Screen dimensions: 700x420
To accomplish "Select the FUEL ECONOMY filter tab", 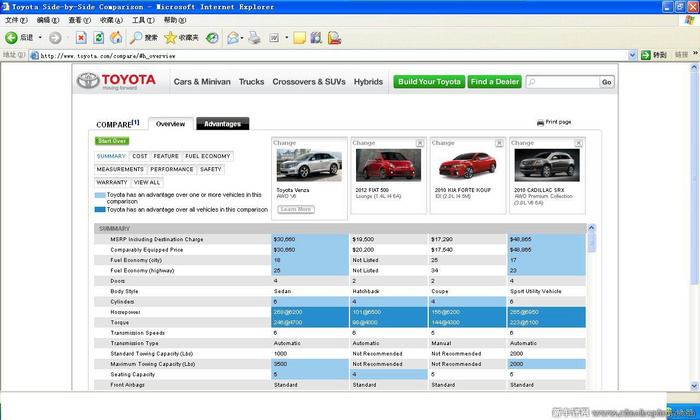I will click(208, 156).
